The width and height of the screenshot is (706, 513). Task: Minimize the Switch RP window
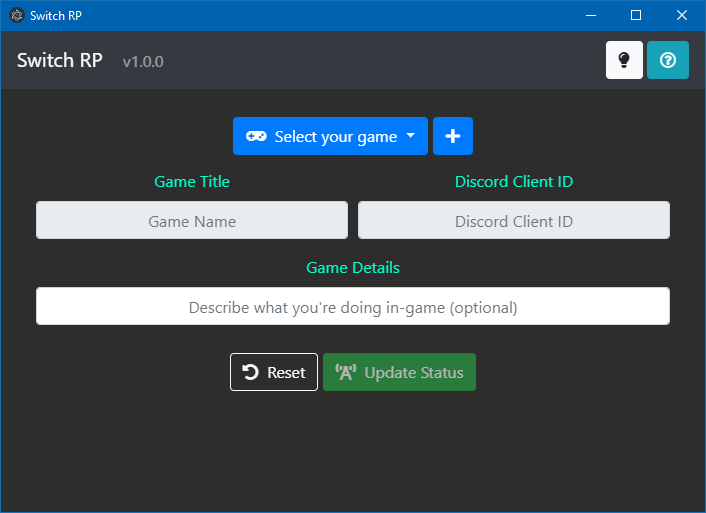(x=591, y=15)
